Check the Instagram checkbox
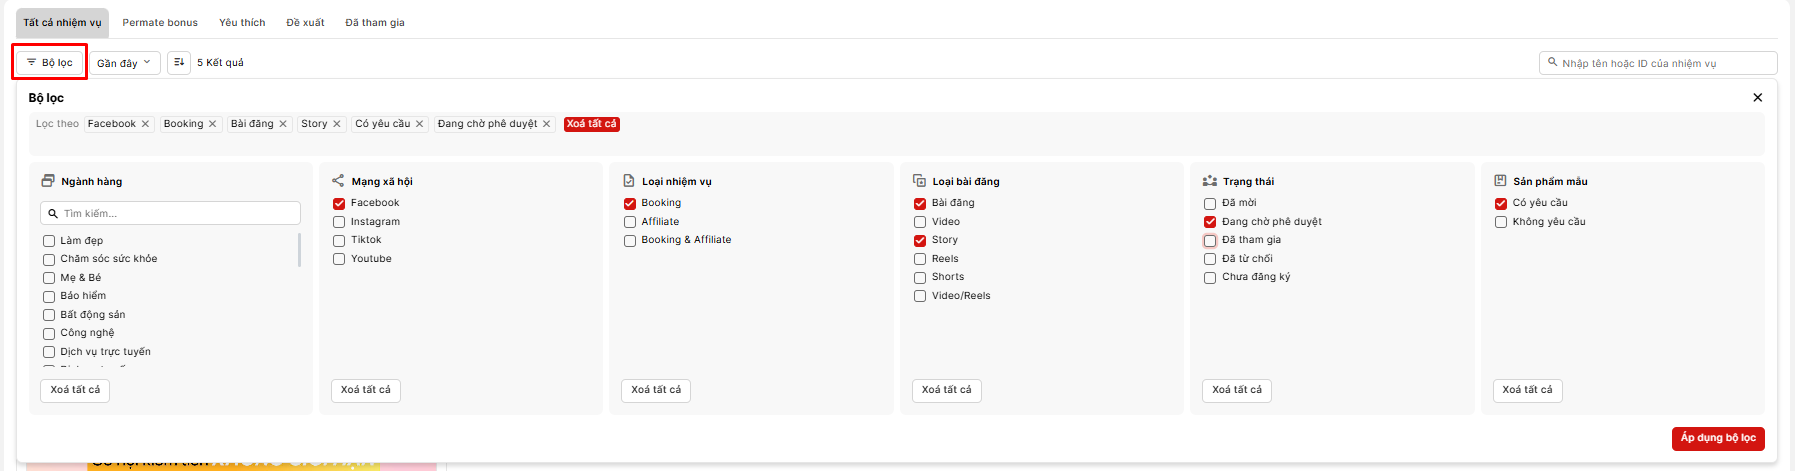 tap(339, 222)
